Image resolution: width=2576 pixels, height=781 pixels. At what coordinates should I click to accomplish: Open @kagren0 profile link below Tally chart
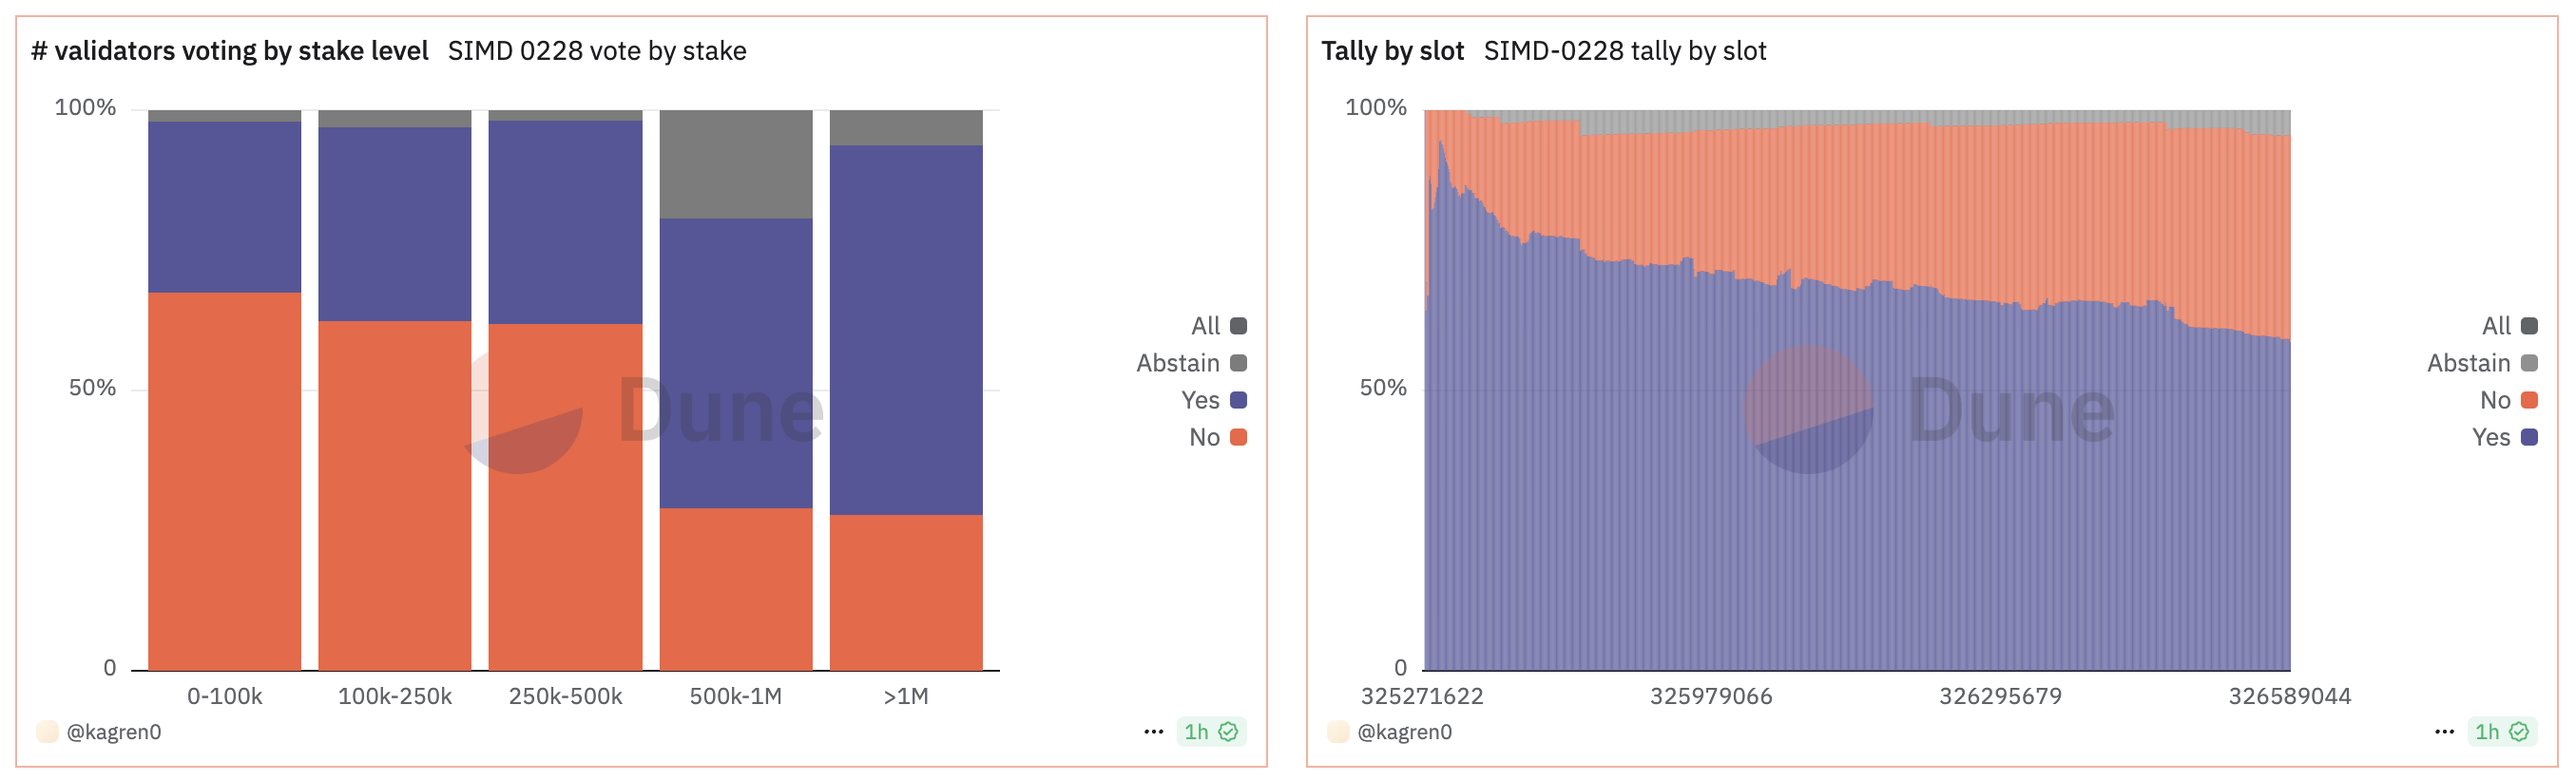[1405, 732]
